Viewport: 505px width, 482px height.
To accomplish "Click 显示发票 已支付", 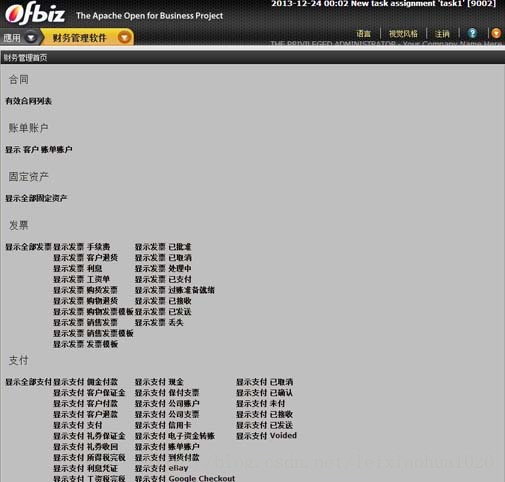I will pyautogui.click(x=163, y=279).
